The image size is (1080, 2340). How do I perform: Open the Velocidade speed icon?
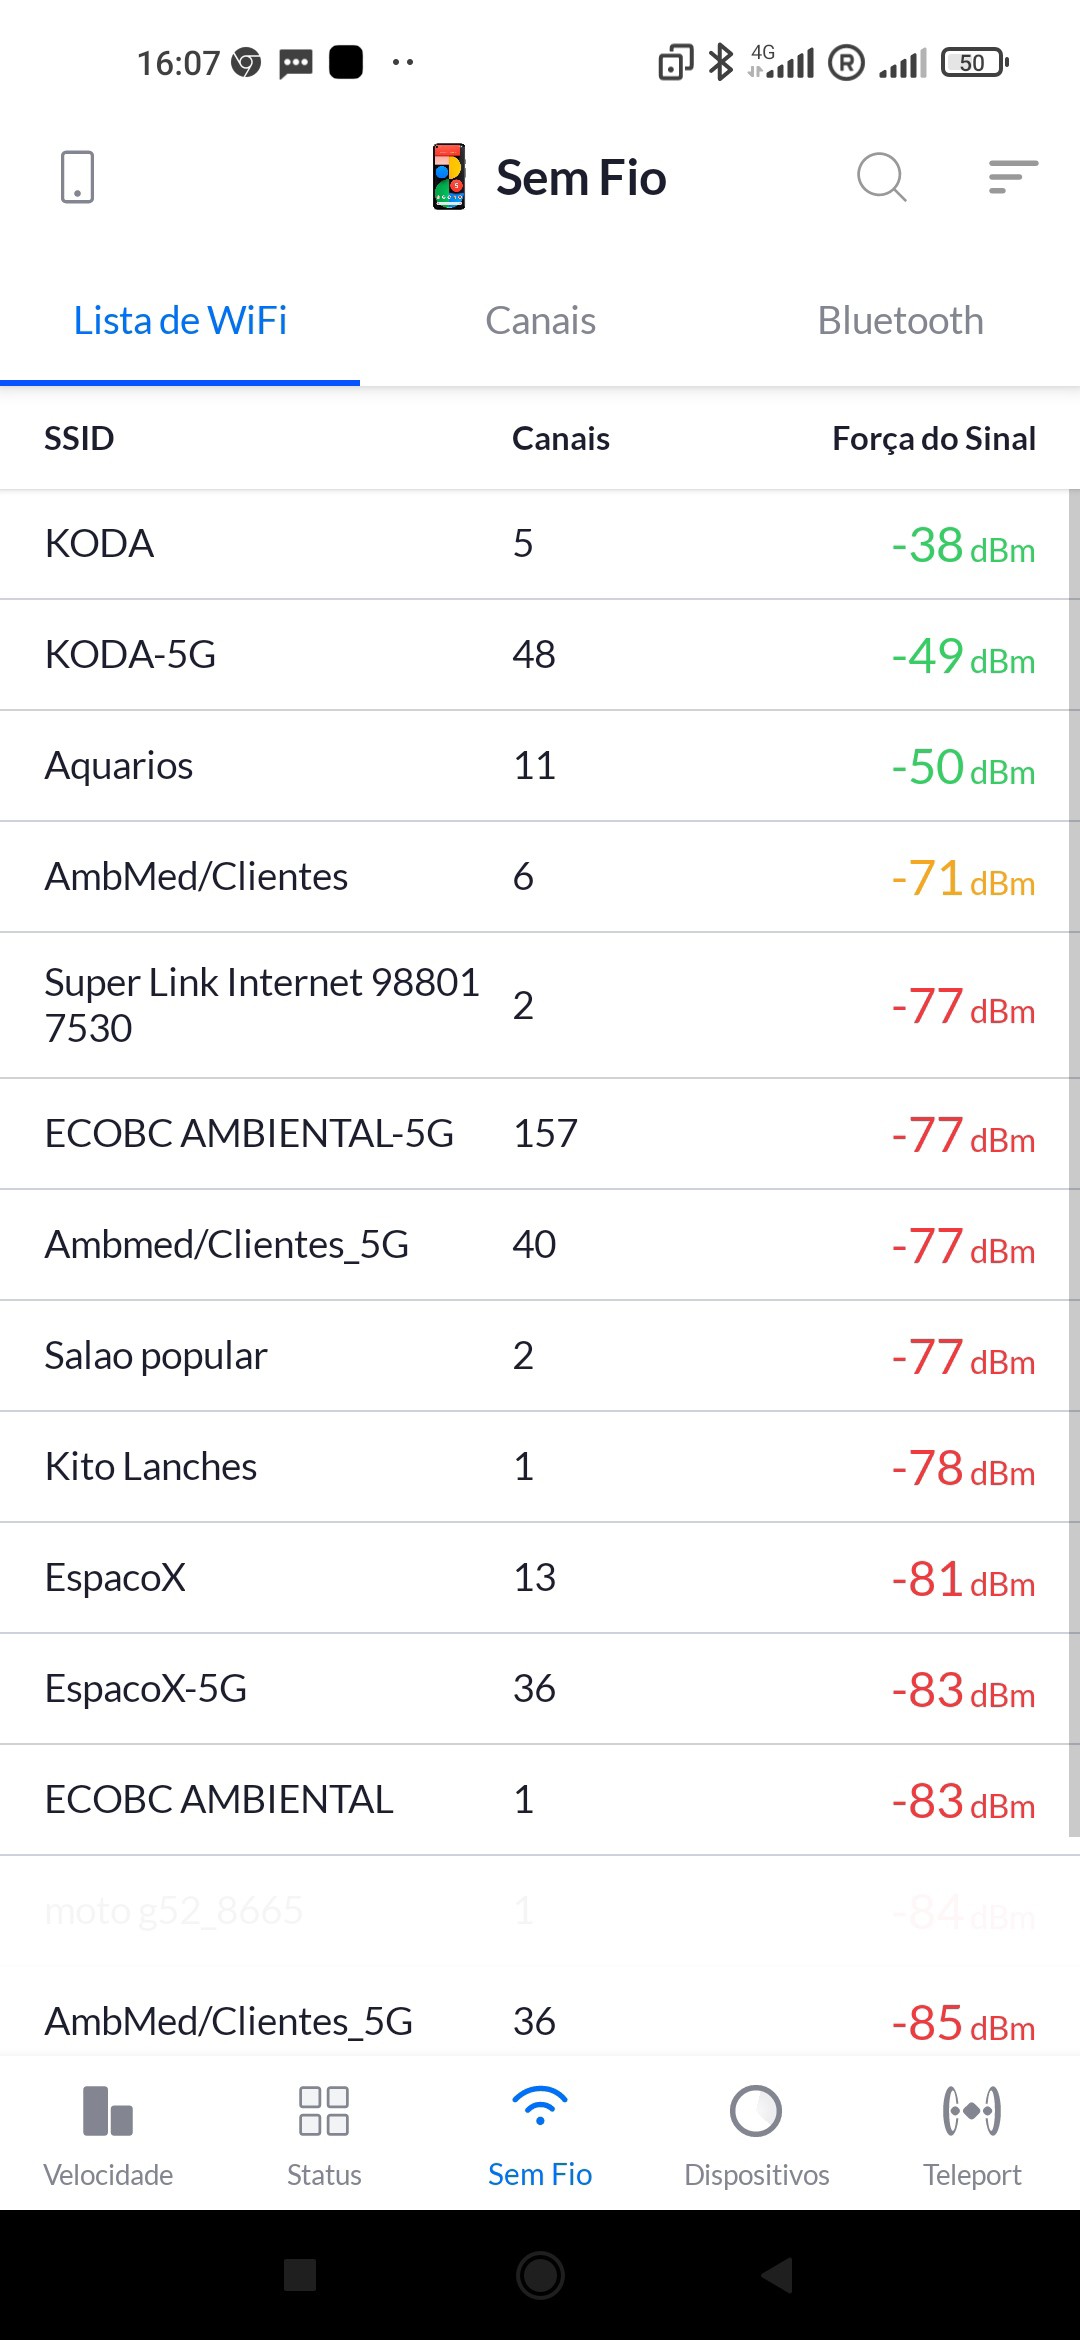108,2111
